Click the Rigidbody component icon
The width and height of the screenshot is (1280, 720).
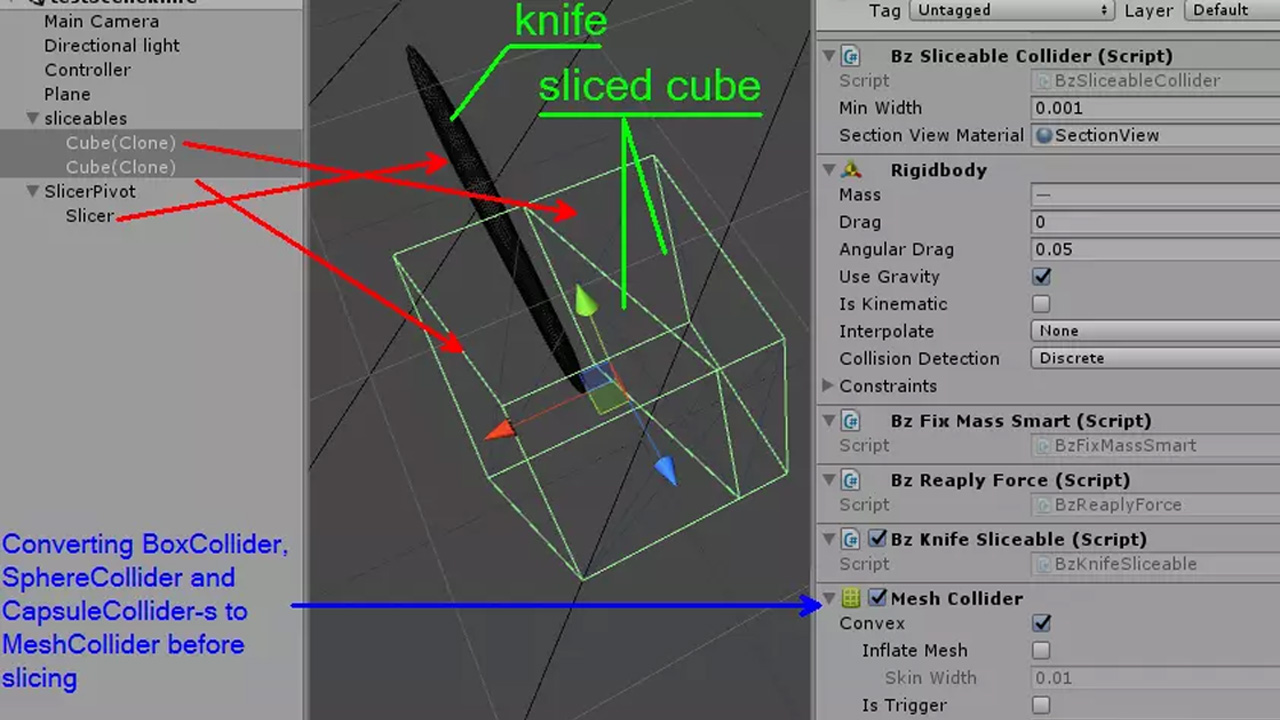851,170
